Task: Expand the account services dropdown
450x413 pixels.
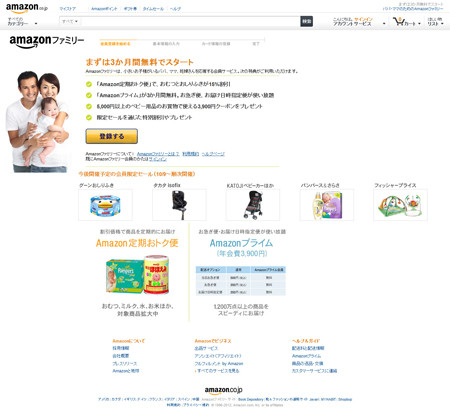Action: (x=359, y=22)
